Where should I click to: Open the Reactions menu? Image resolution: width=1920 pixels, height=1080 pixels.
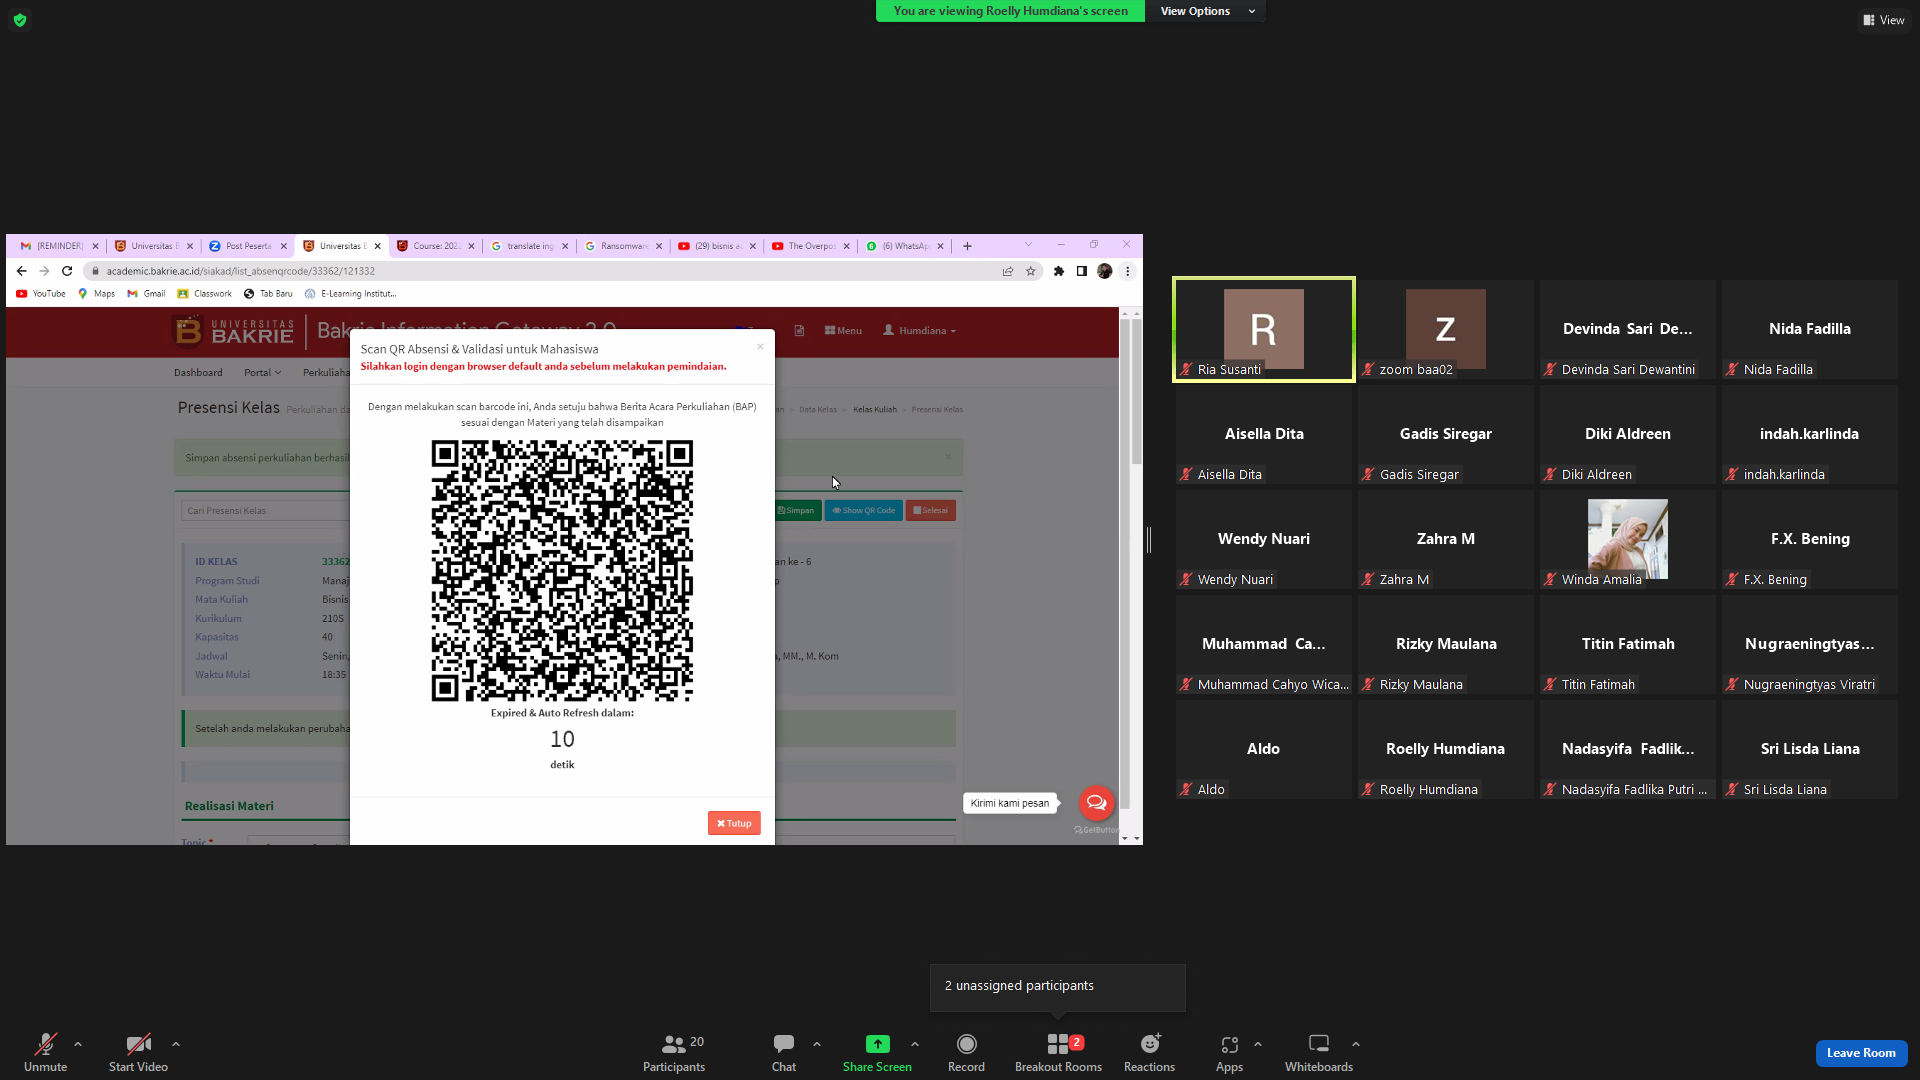click(x=1149, y=1052)
